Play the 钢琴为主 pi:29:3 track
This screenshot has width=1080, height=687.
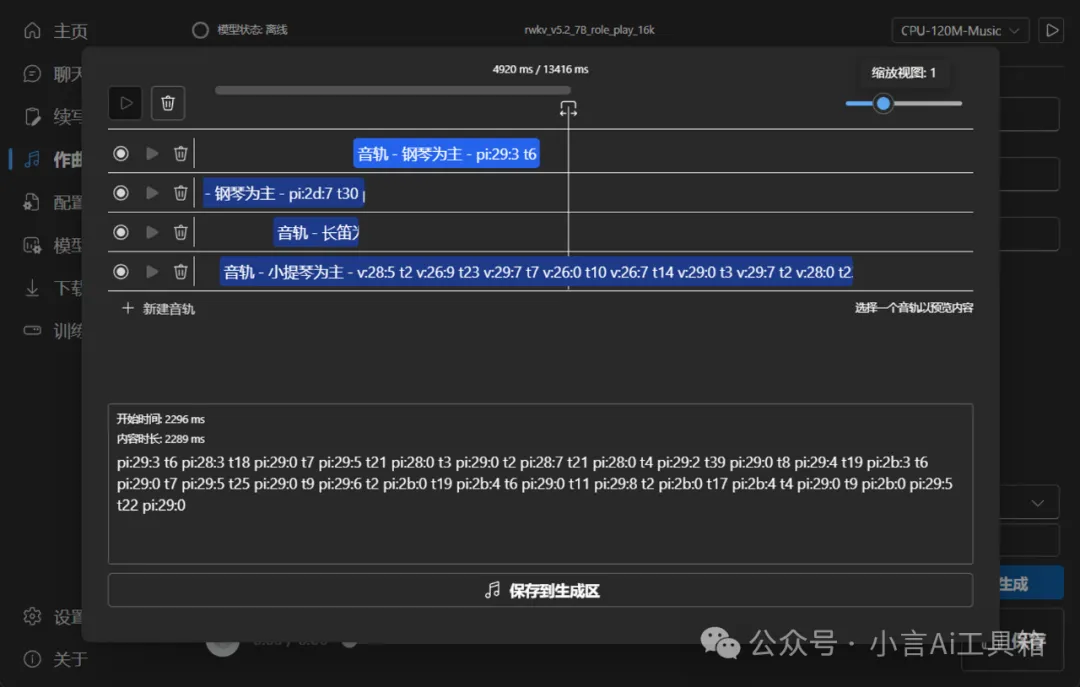[152, 154]
